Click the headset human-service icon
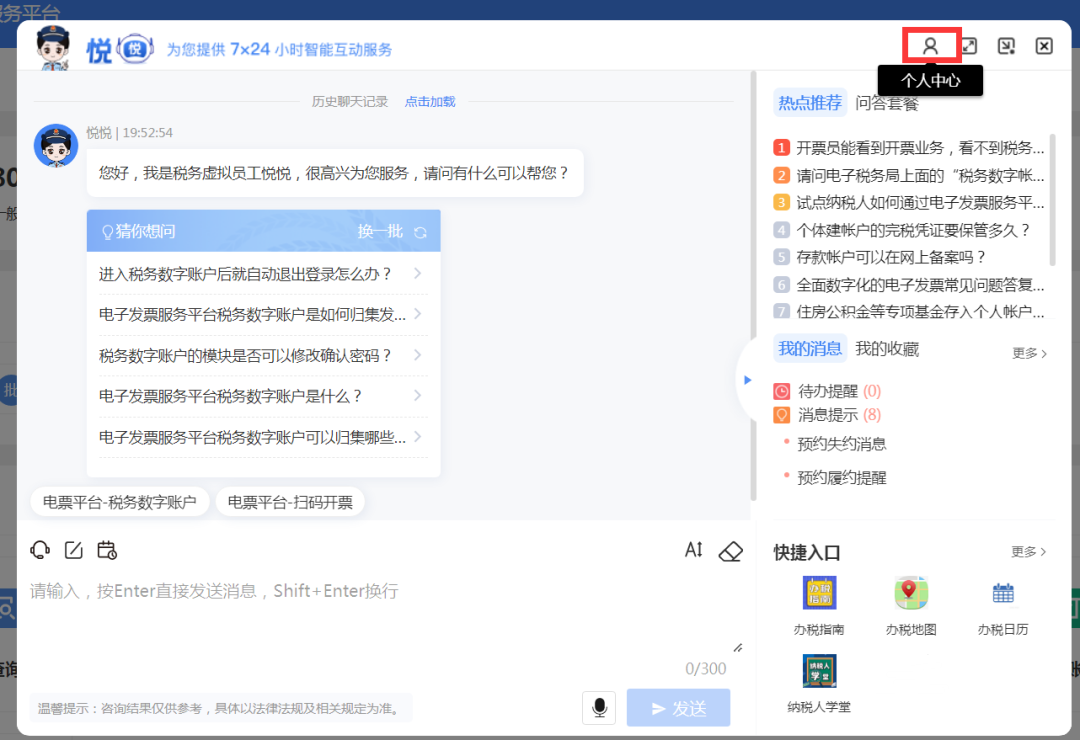The width and height of the screenshot is (1080, 740). 40,550
